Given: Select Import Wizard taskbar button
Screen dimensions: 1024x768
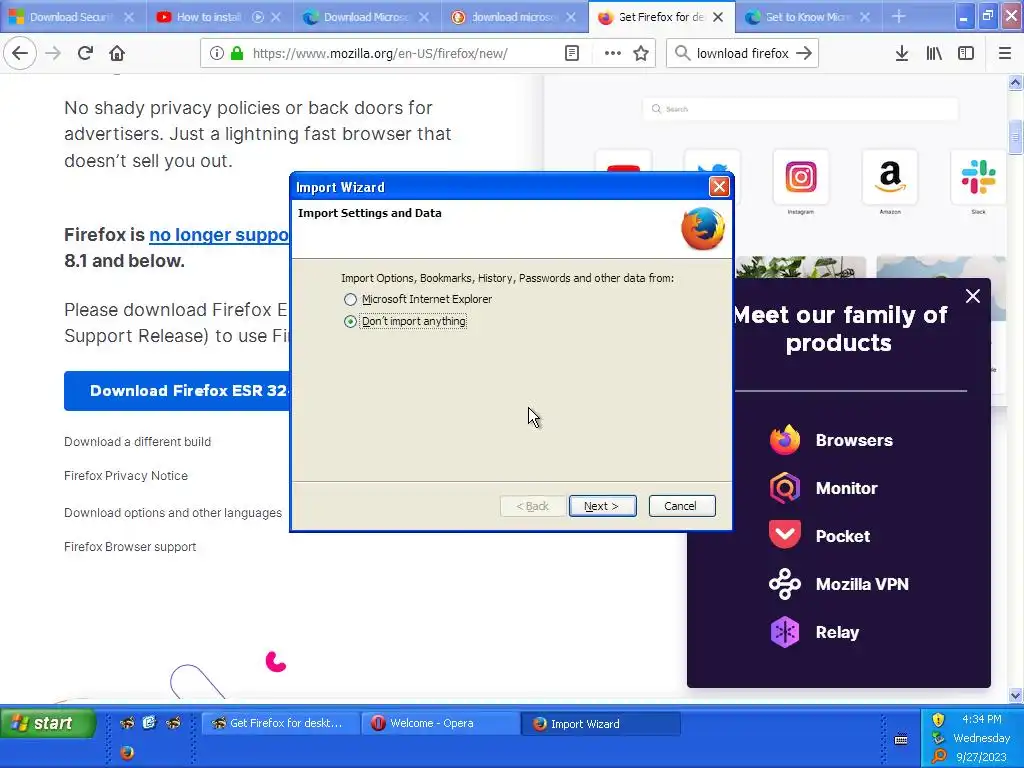Looking at the screenshot, I should coord(601,723).
